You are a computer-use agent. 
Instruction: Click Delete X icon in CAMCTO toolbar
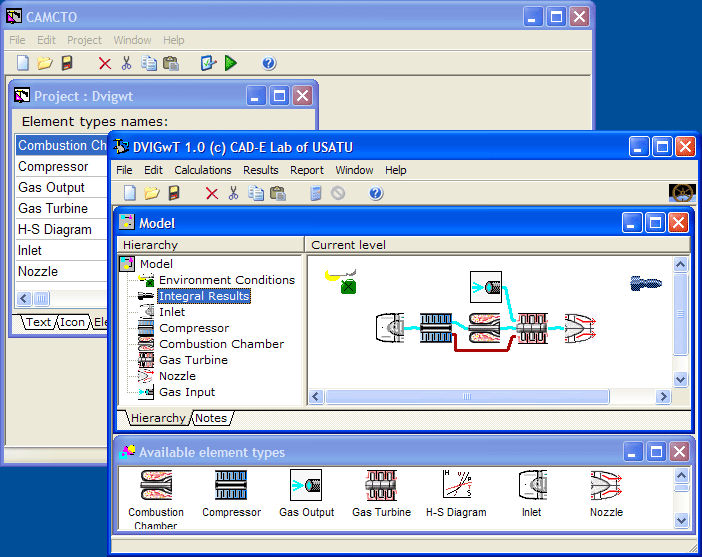(105, 64)
